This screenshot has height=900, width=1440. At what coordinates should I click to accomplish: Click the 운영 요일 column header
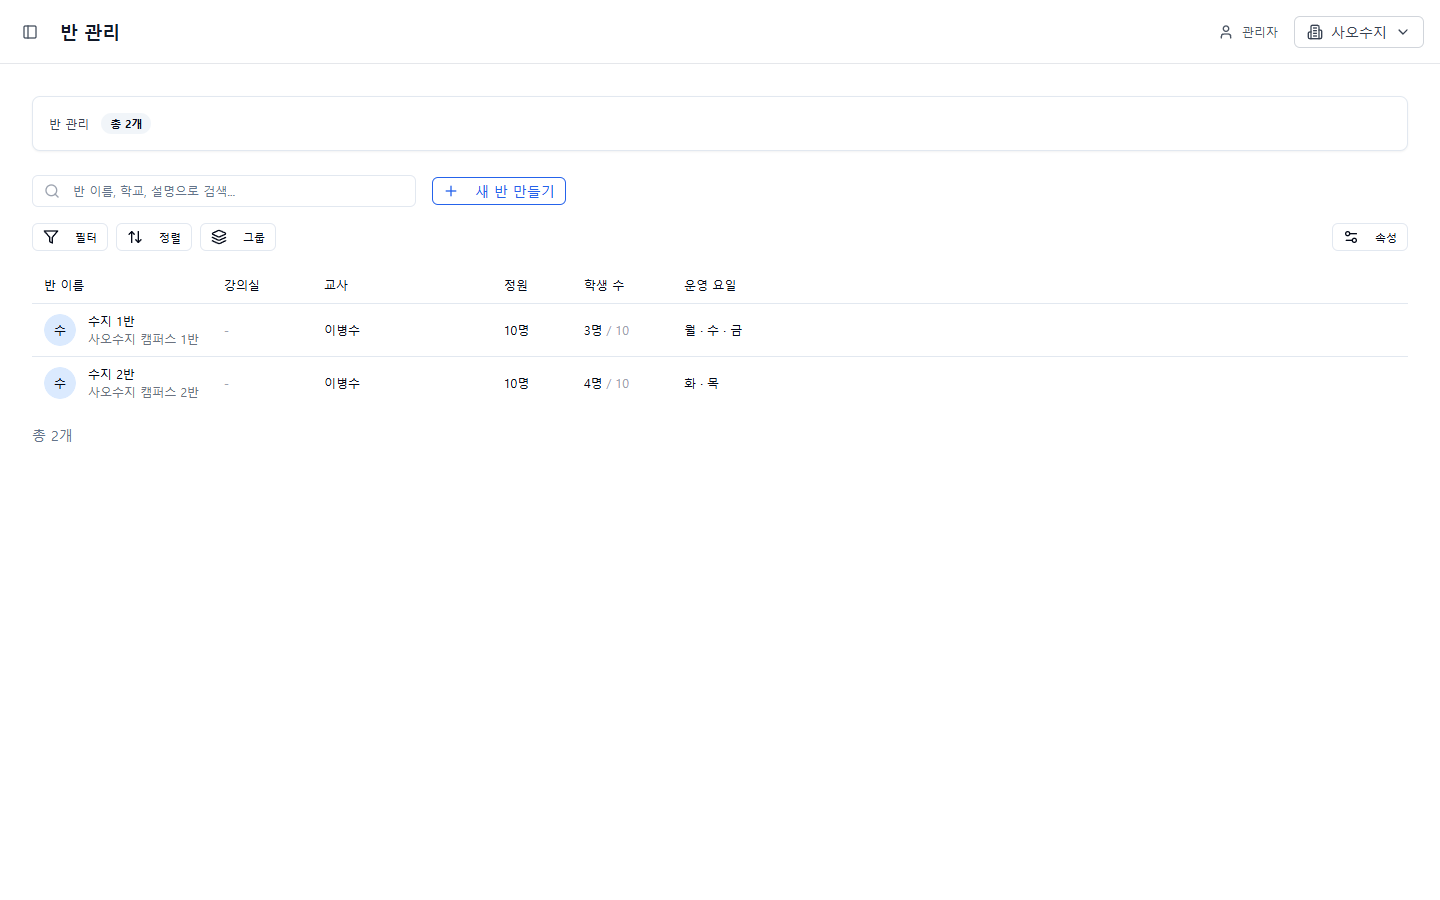(x=710, y=285)
